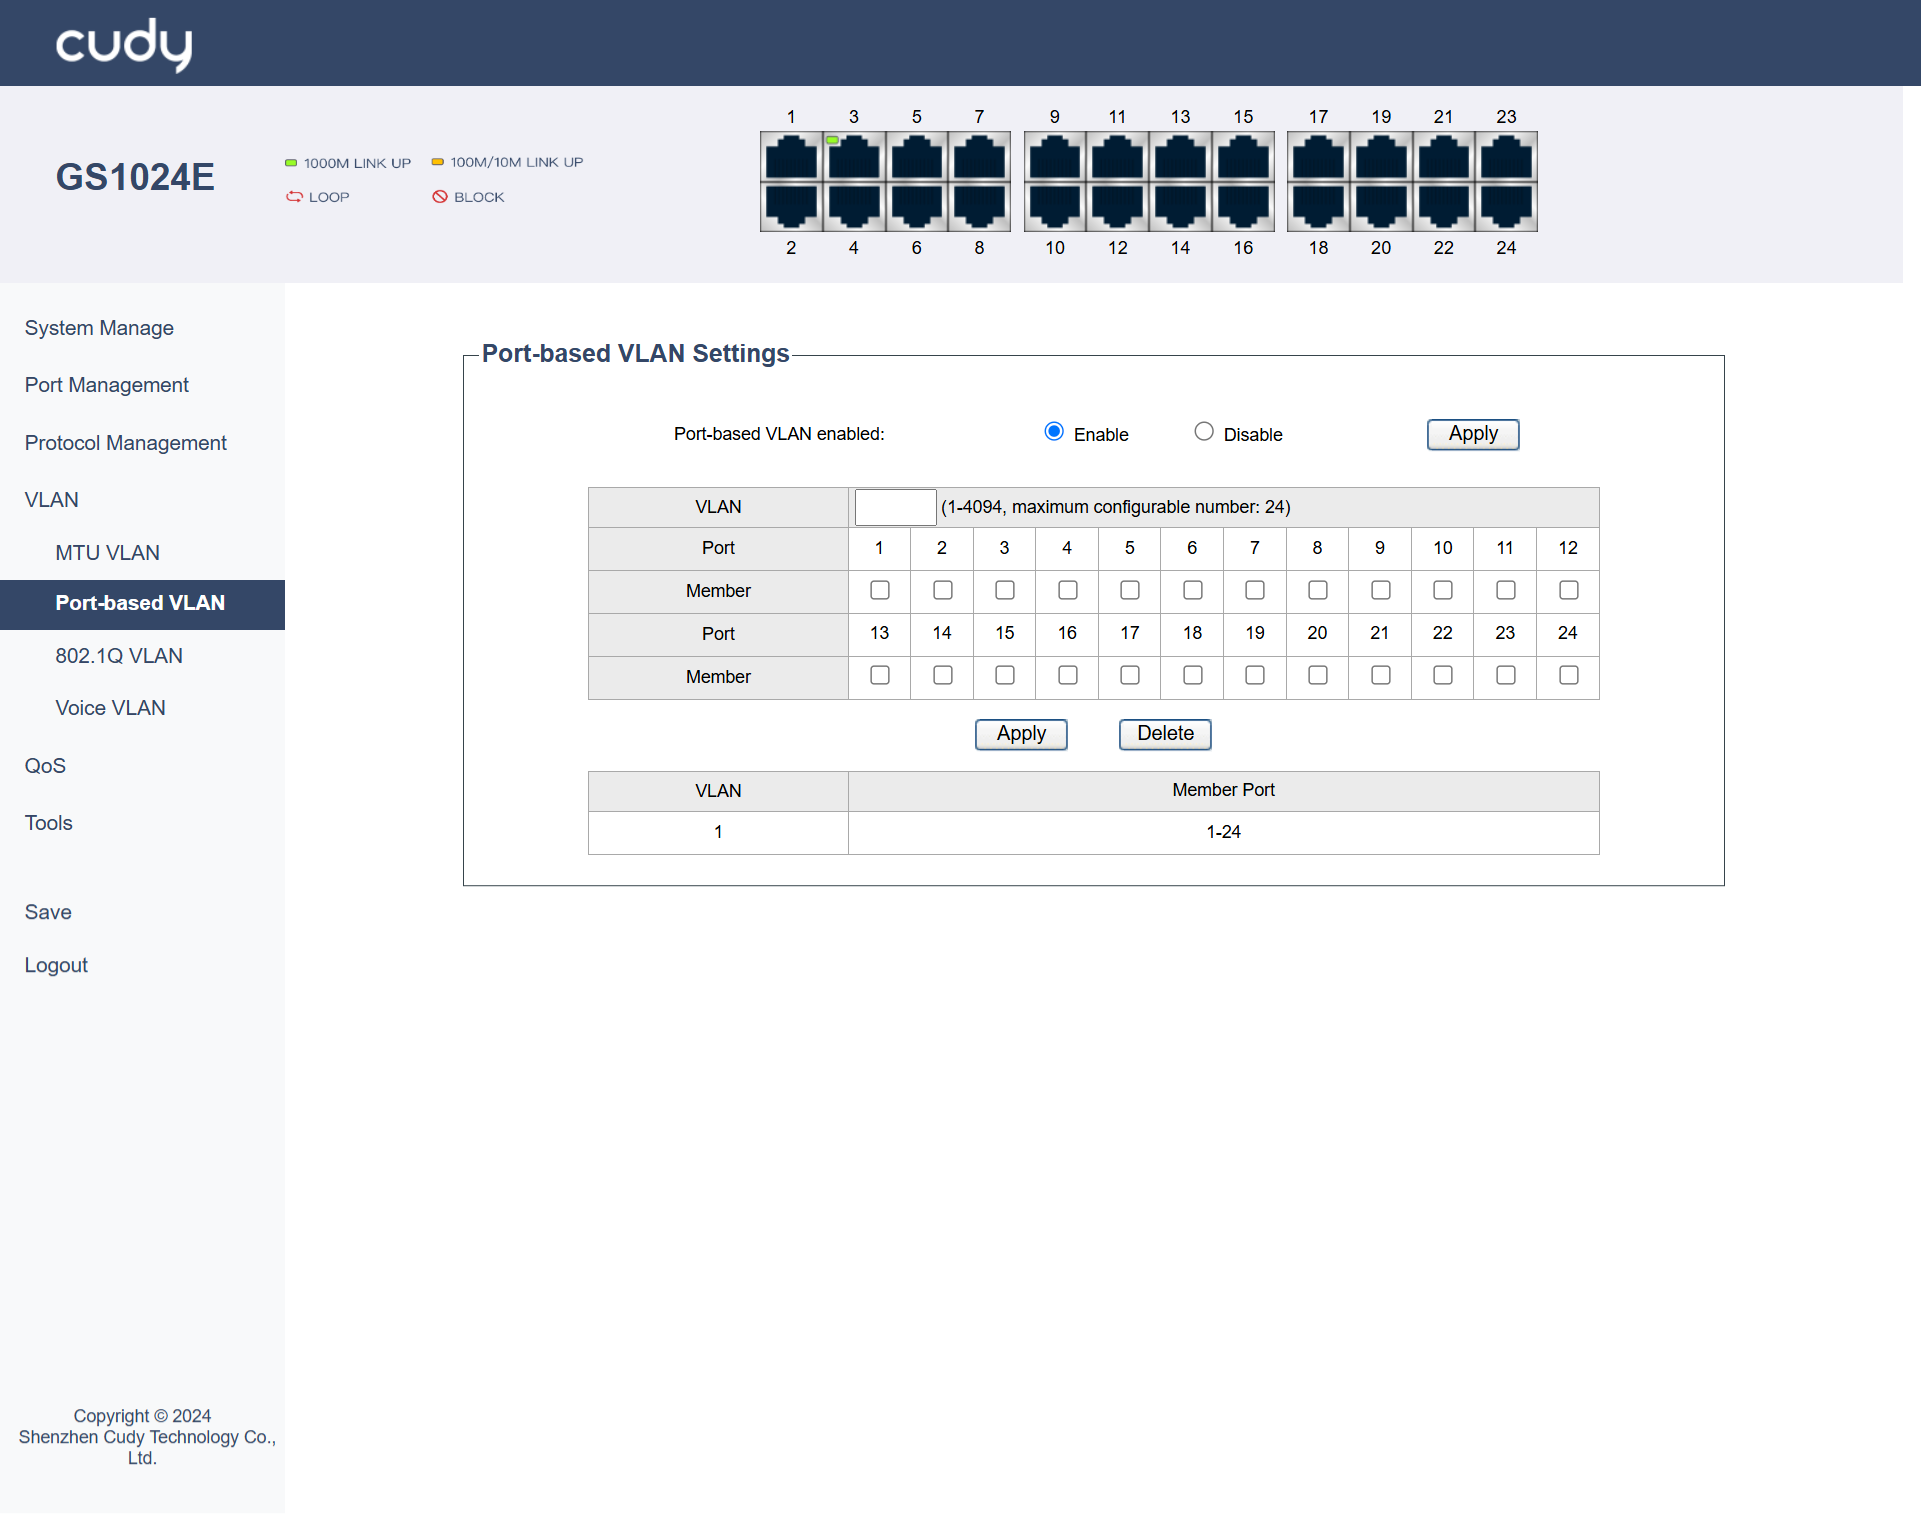Click the Delete button
The image size is (1921, 1516).
[x=1165, y=734]
